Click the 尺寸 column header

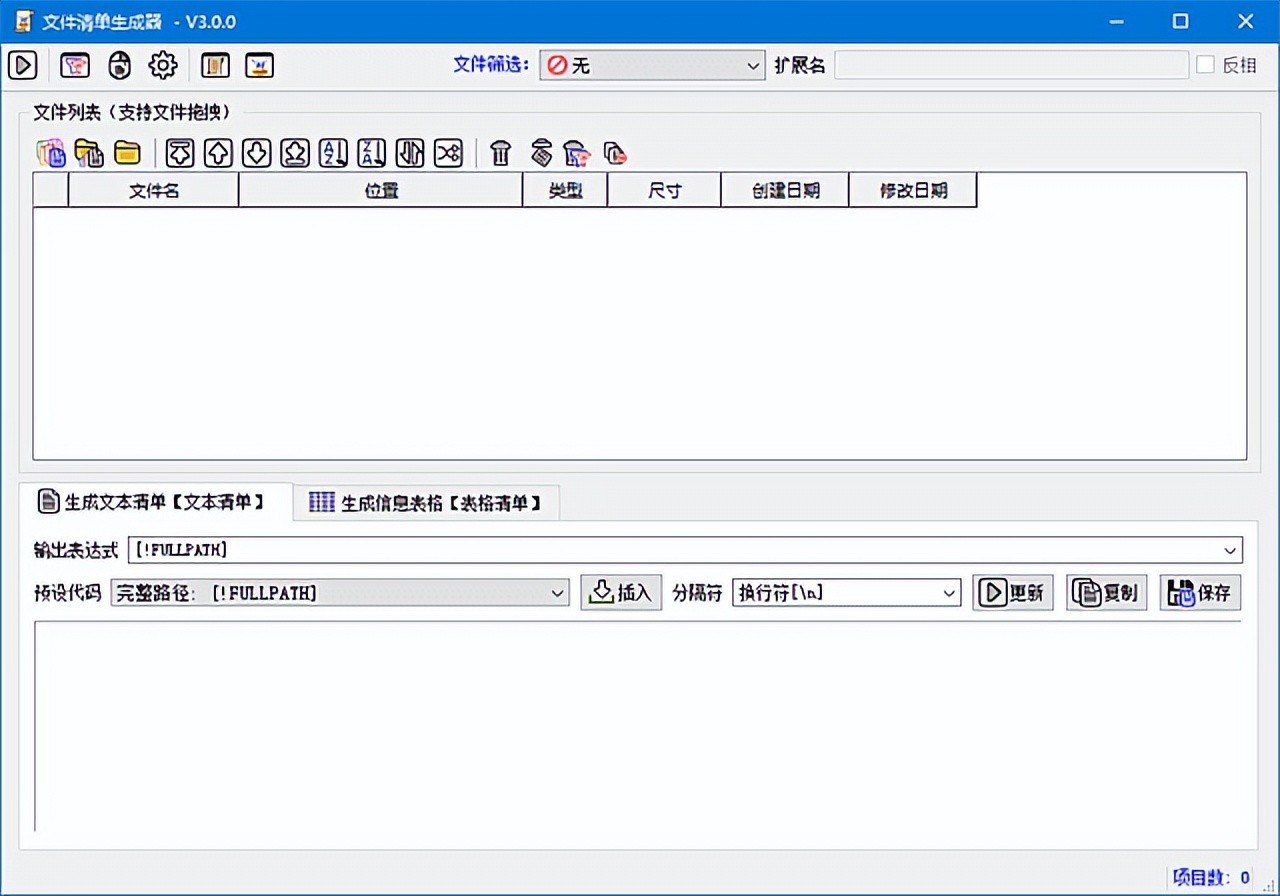(664, 190)
